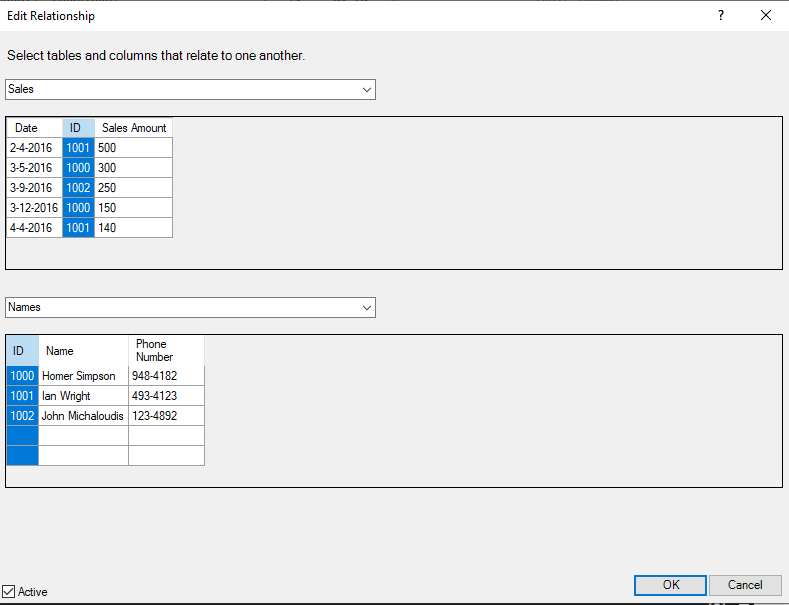Click ID 1001 in the 4-4-2016 row

click(78, 228)
